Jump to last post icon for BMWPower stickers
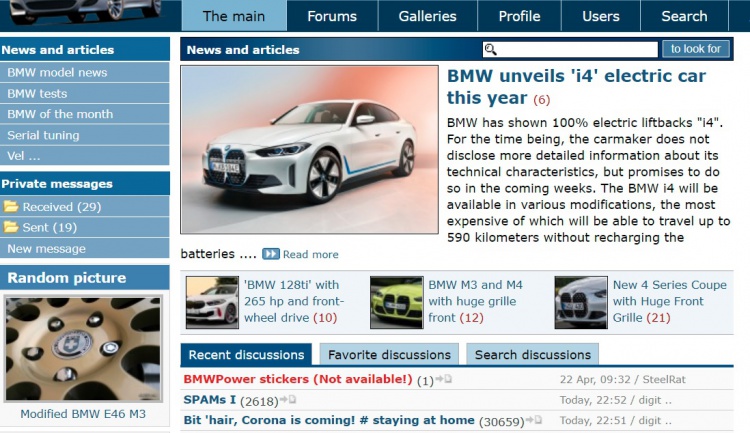The width and height of the screenshot is (750, 433). click(444, 379)
